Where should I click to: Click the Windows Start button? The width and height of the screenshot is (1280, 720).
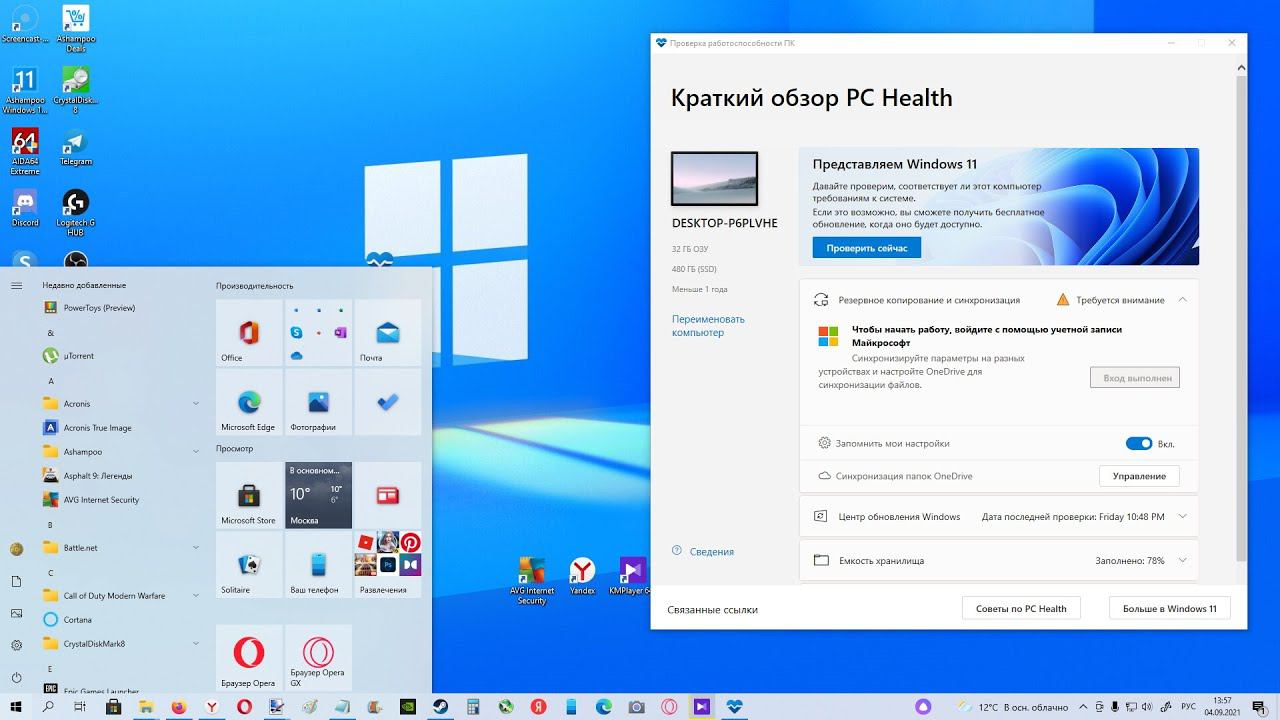tap(16, 707)
